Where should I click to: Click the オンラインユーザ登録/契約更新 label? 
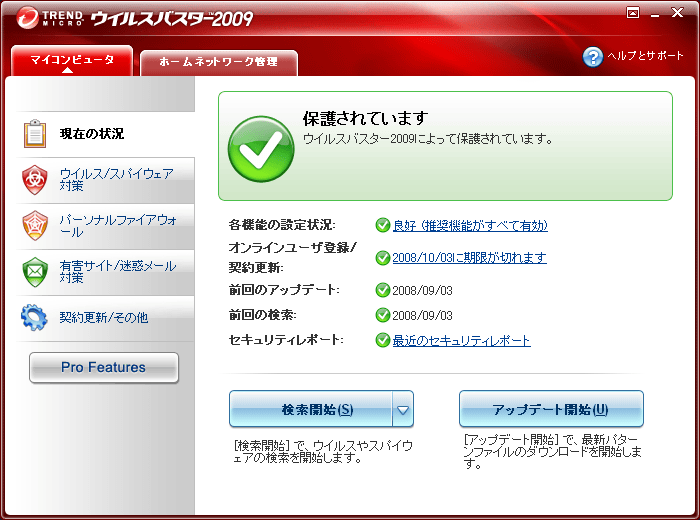293,257
